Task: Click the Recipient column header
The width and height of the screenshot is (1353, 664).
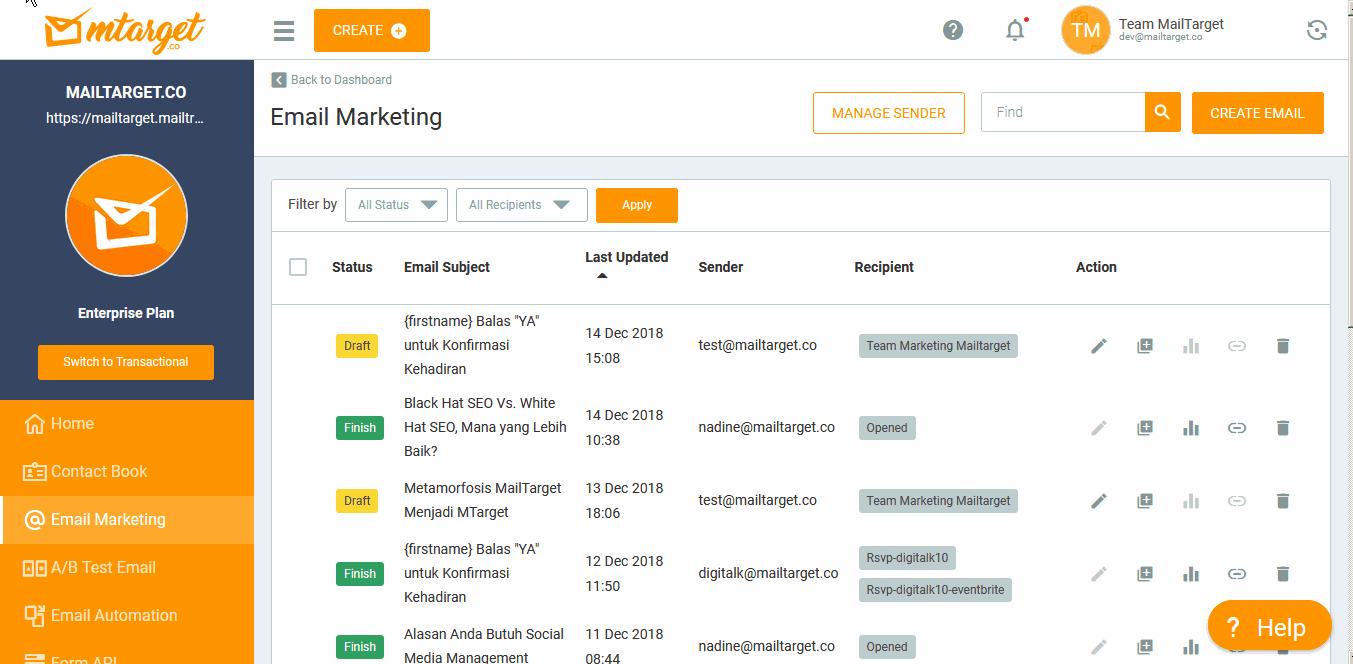Action: (884, 267)
